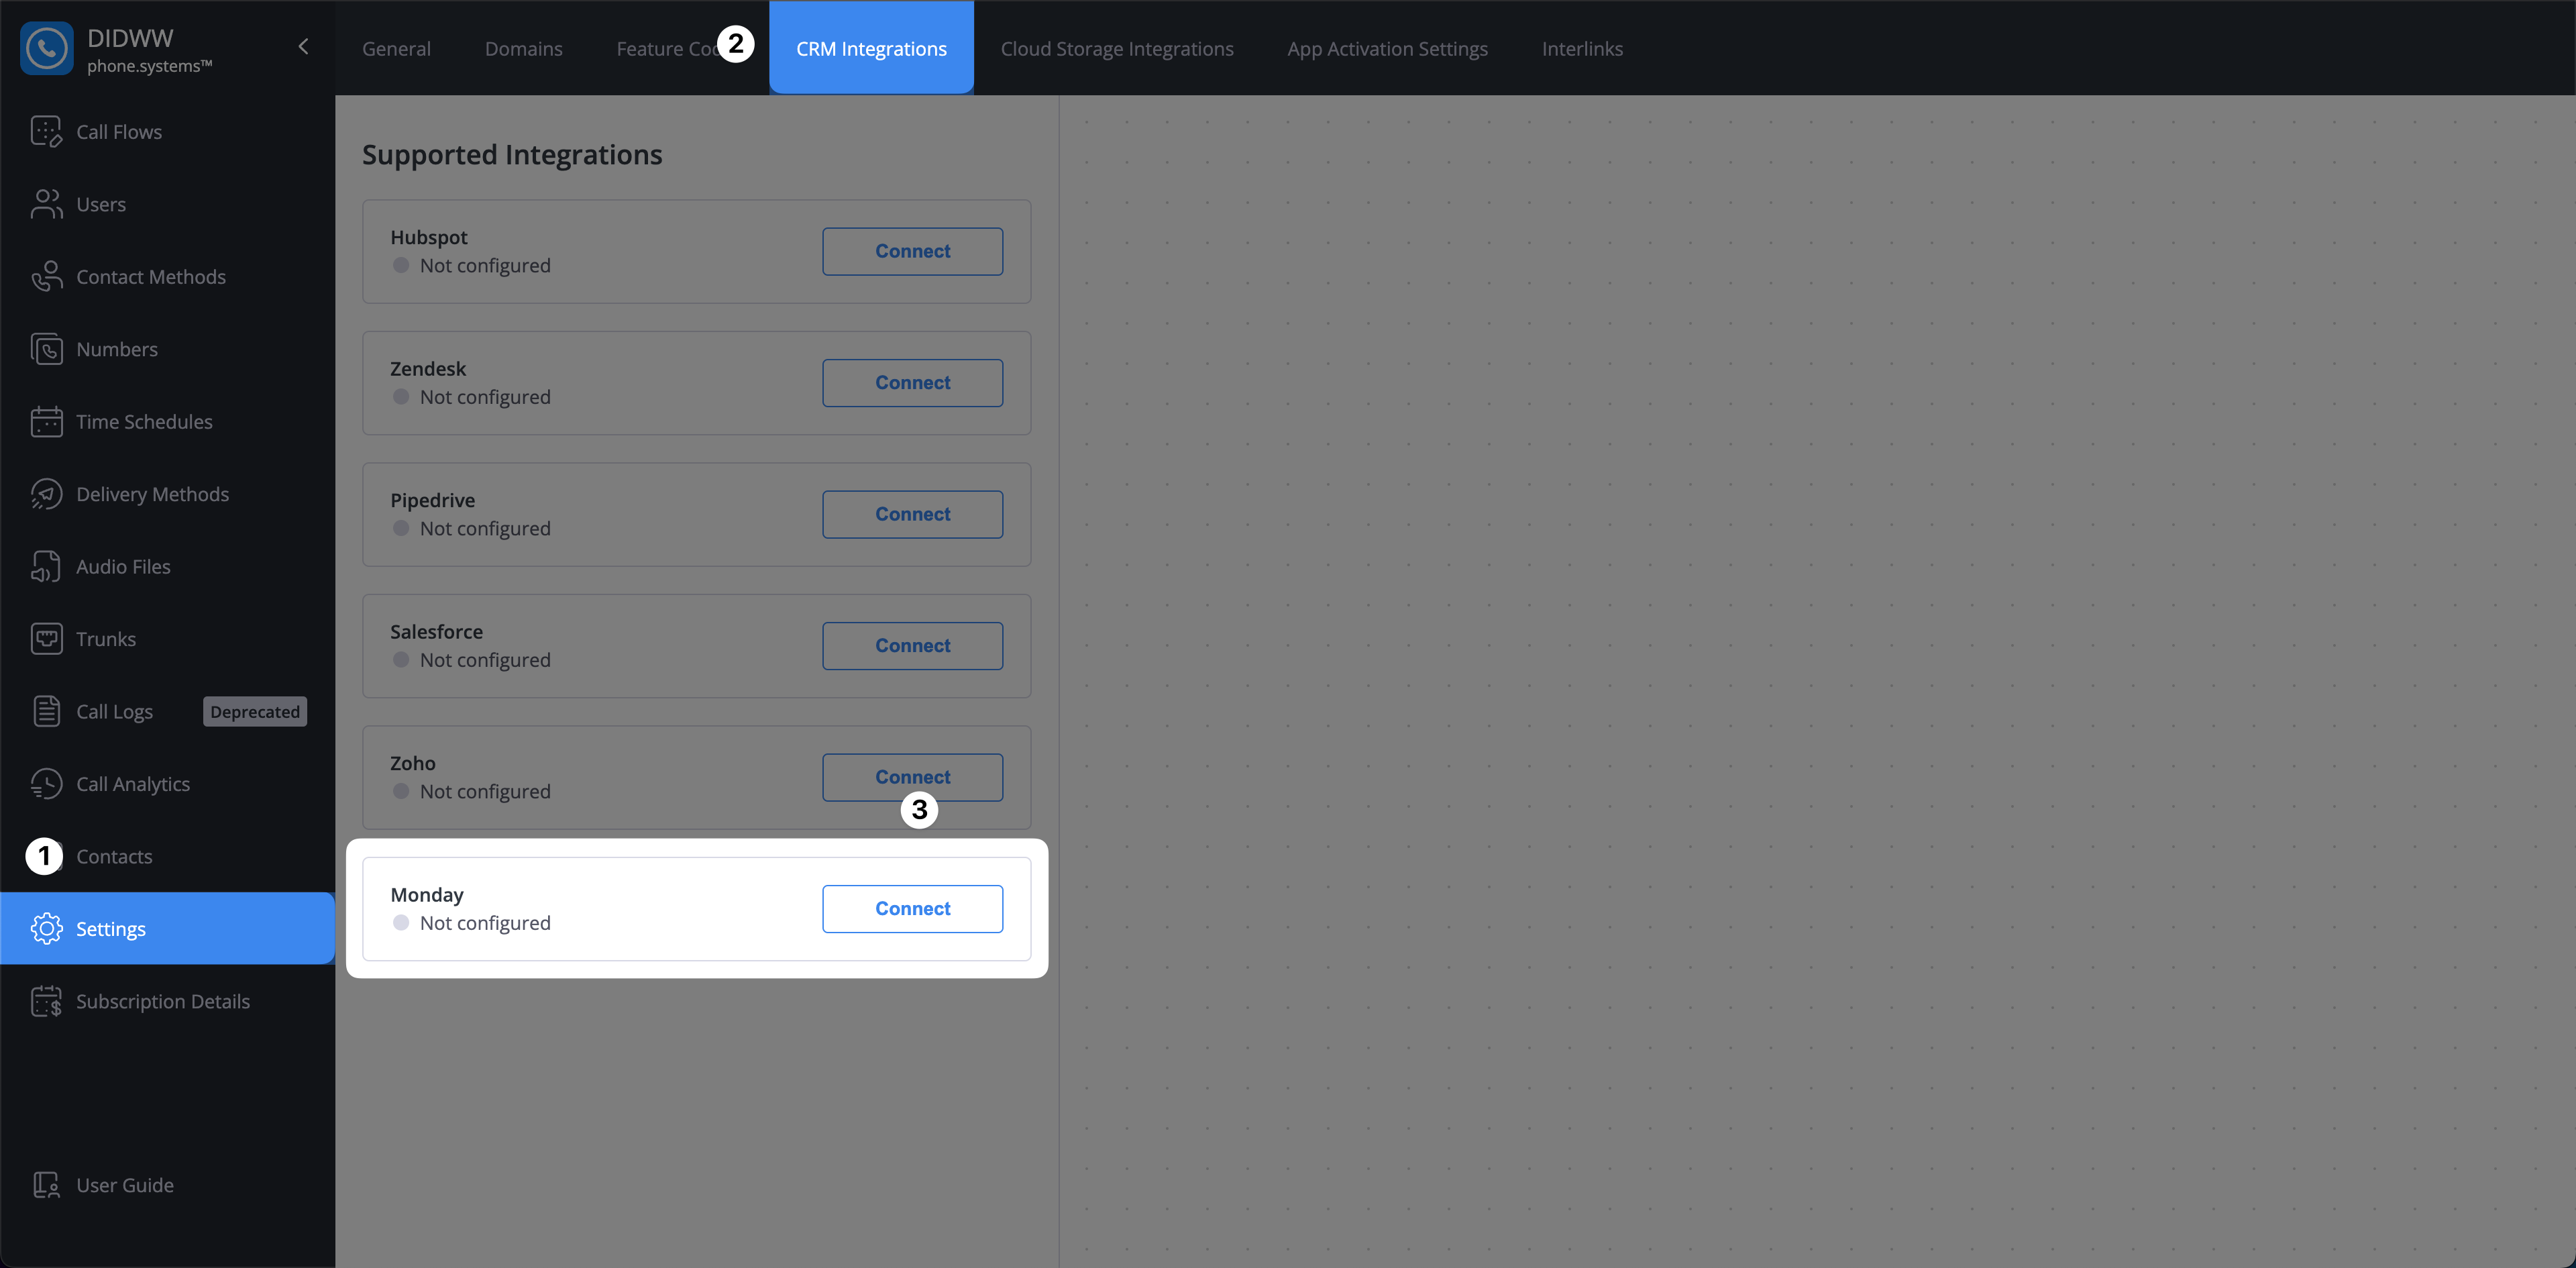Open Call Logs document icon

[46, 711]
